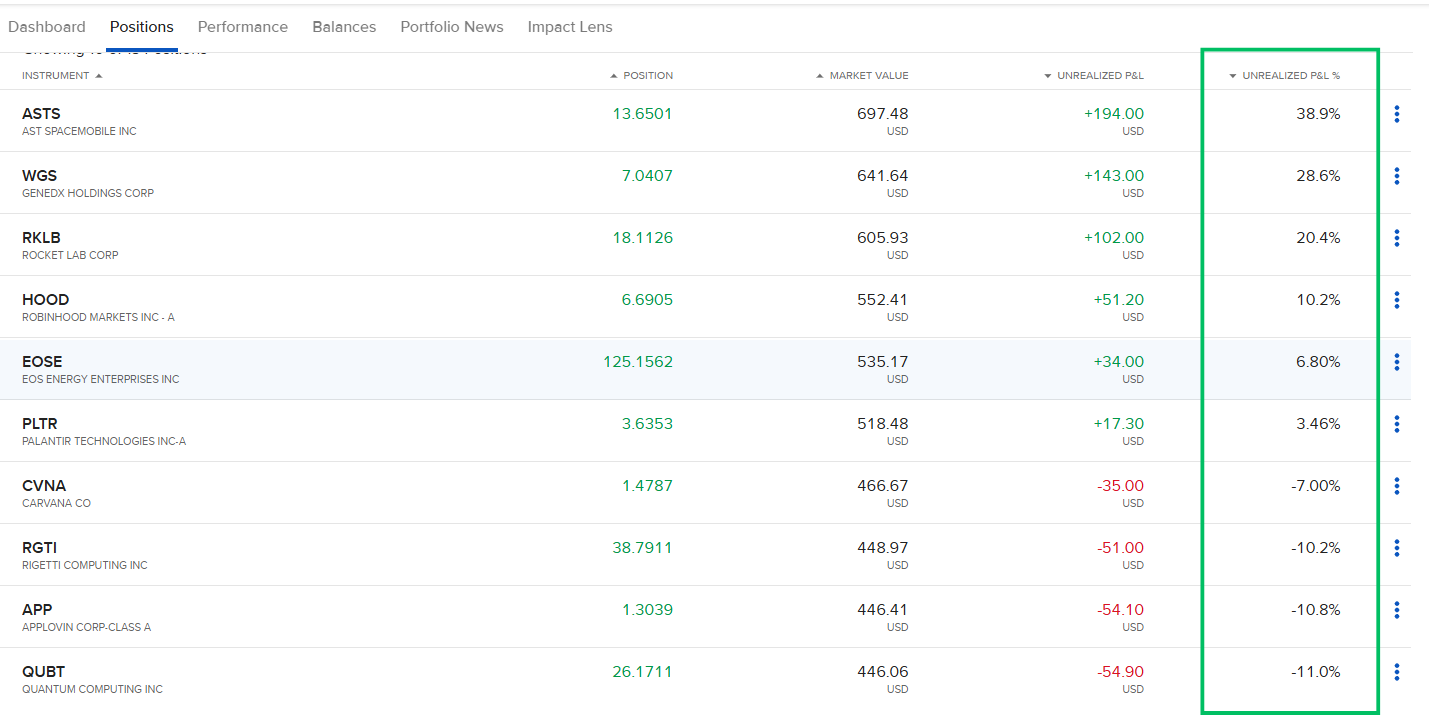Click the ASTS unrealized percent 38.9%
The height and width of the screenshot is (715, 1429).
click(1318, 114)
